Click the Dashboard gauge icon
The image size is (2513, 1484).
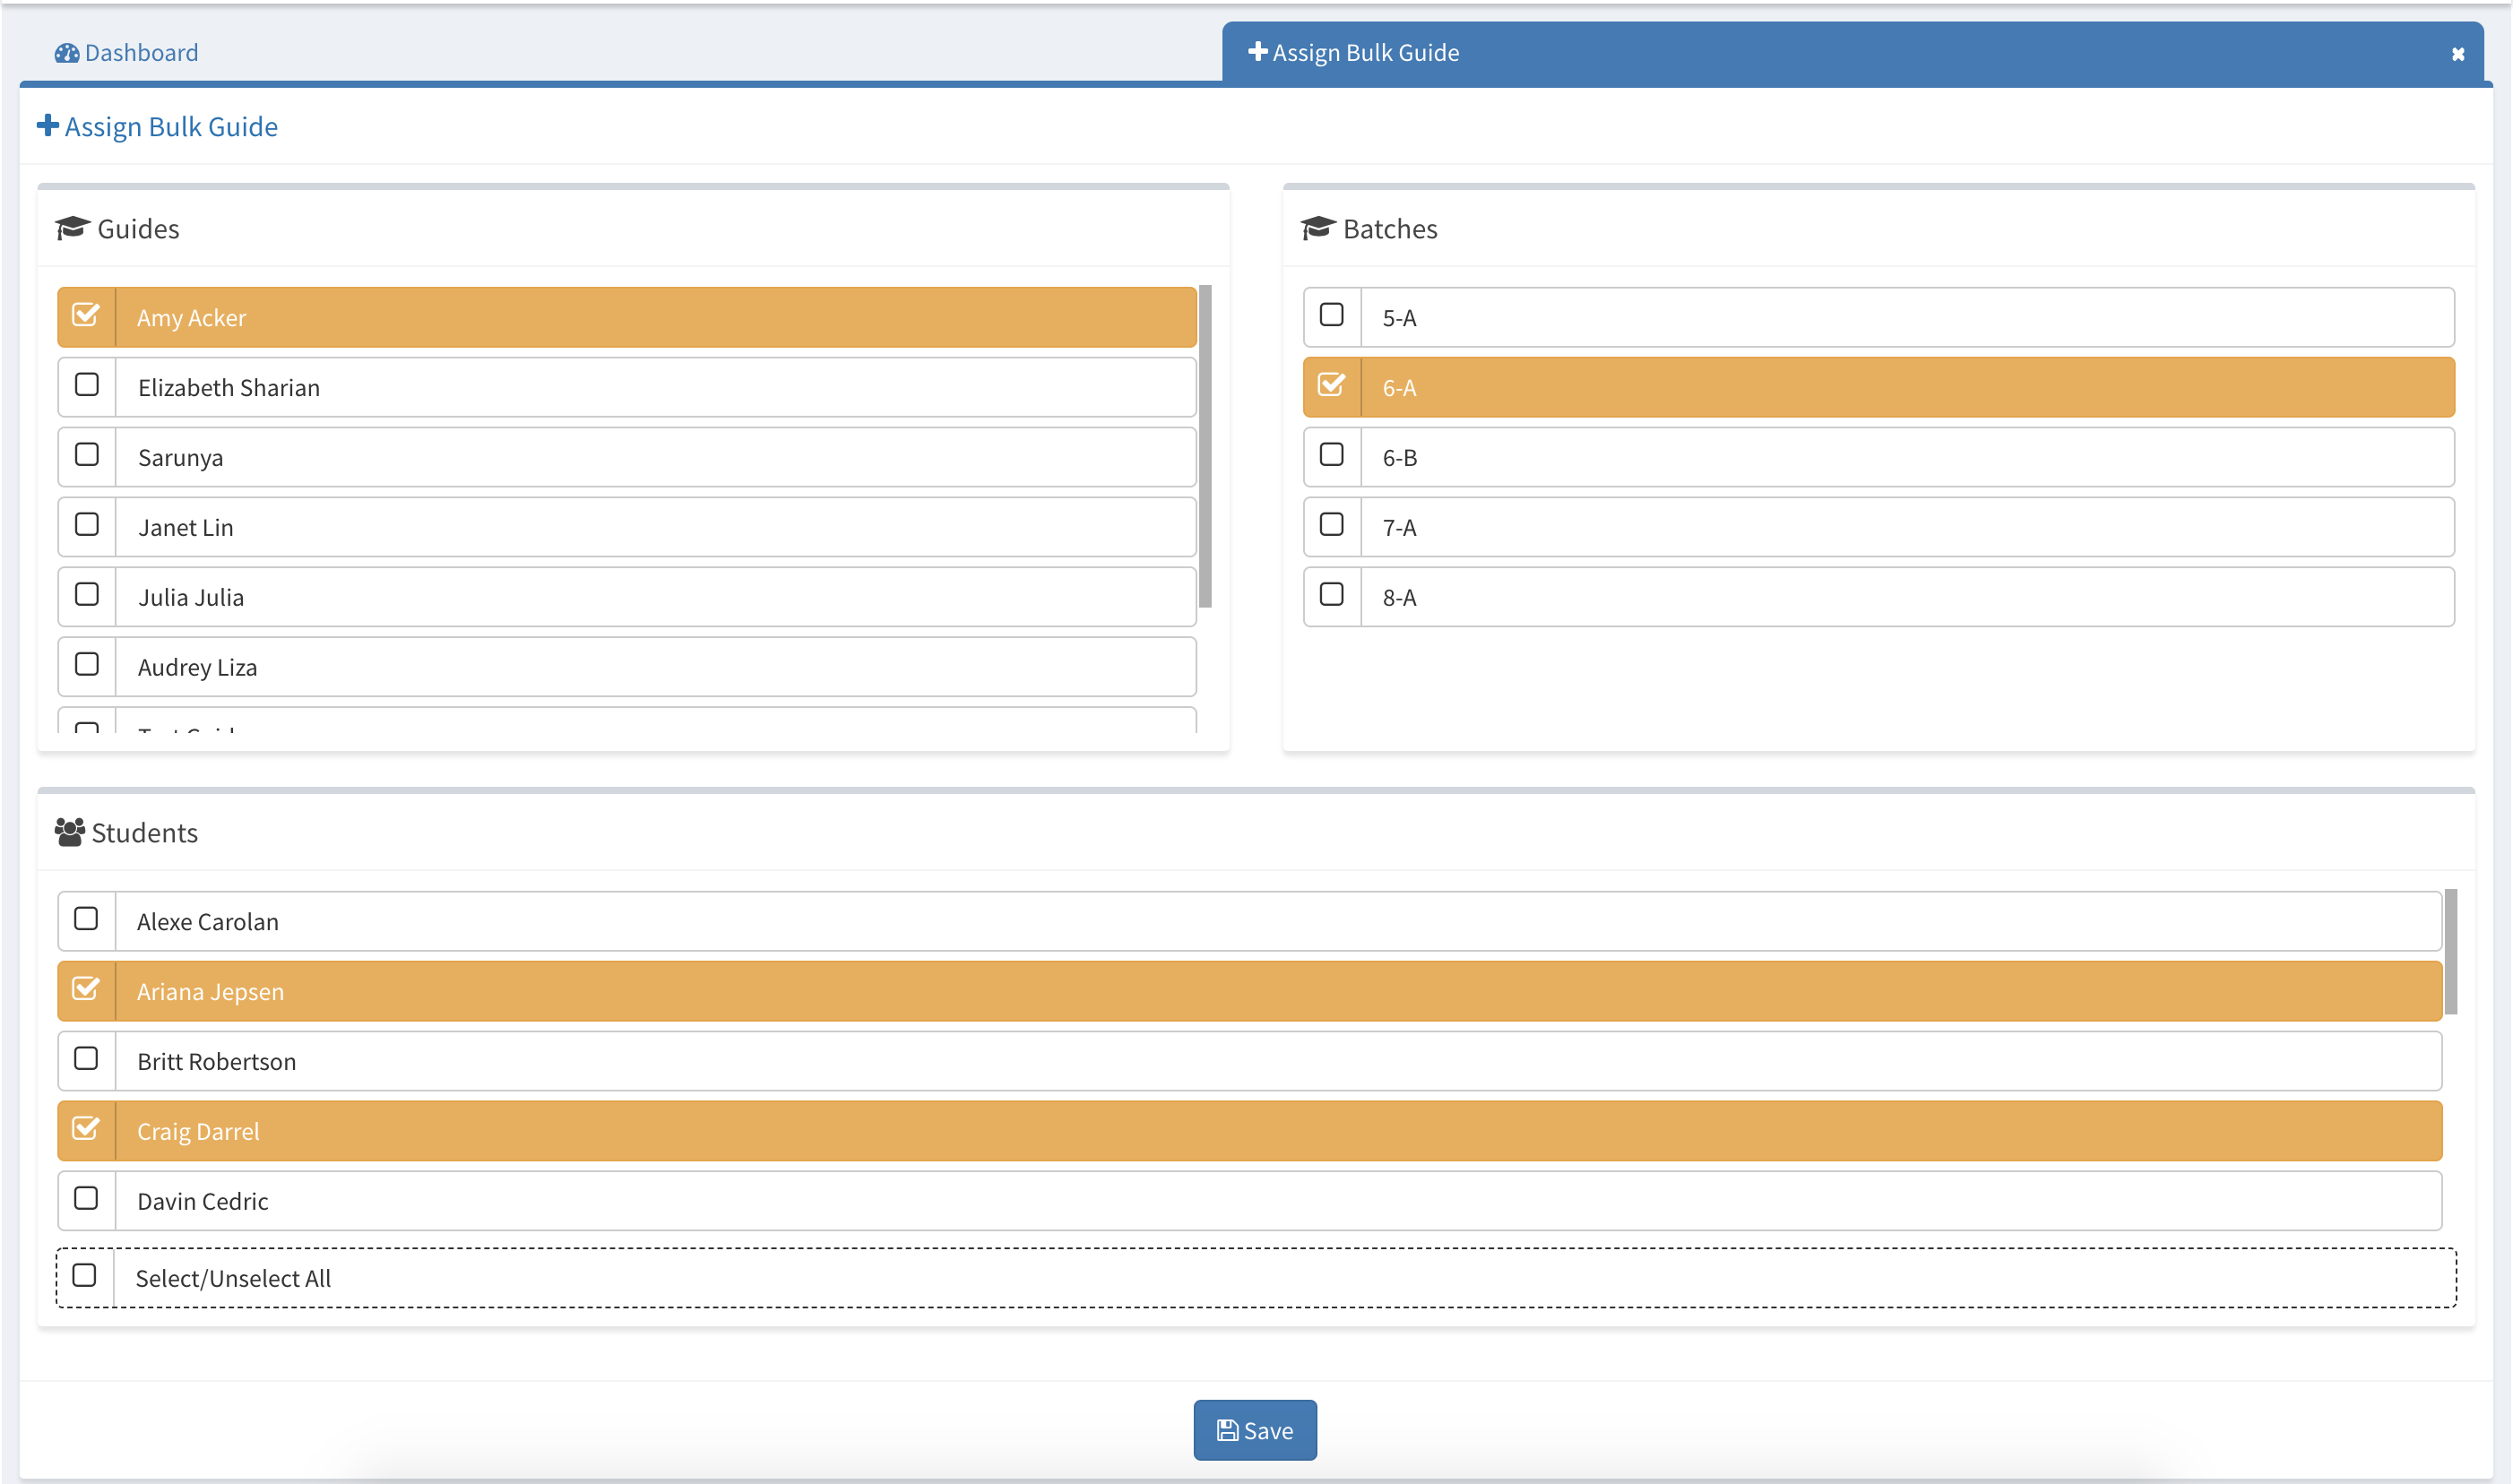pyautogui.click(x=66, y=53)
